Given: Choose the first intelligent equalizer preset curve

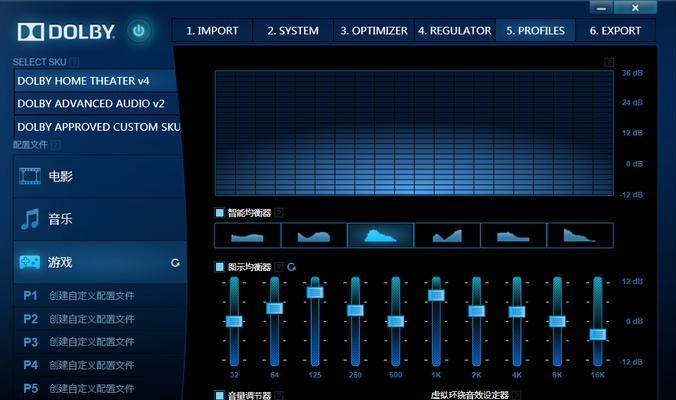Looking at the screenshot, I should click(247, 235).
